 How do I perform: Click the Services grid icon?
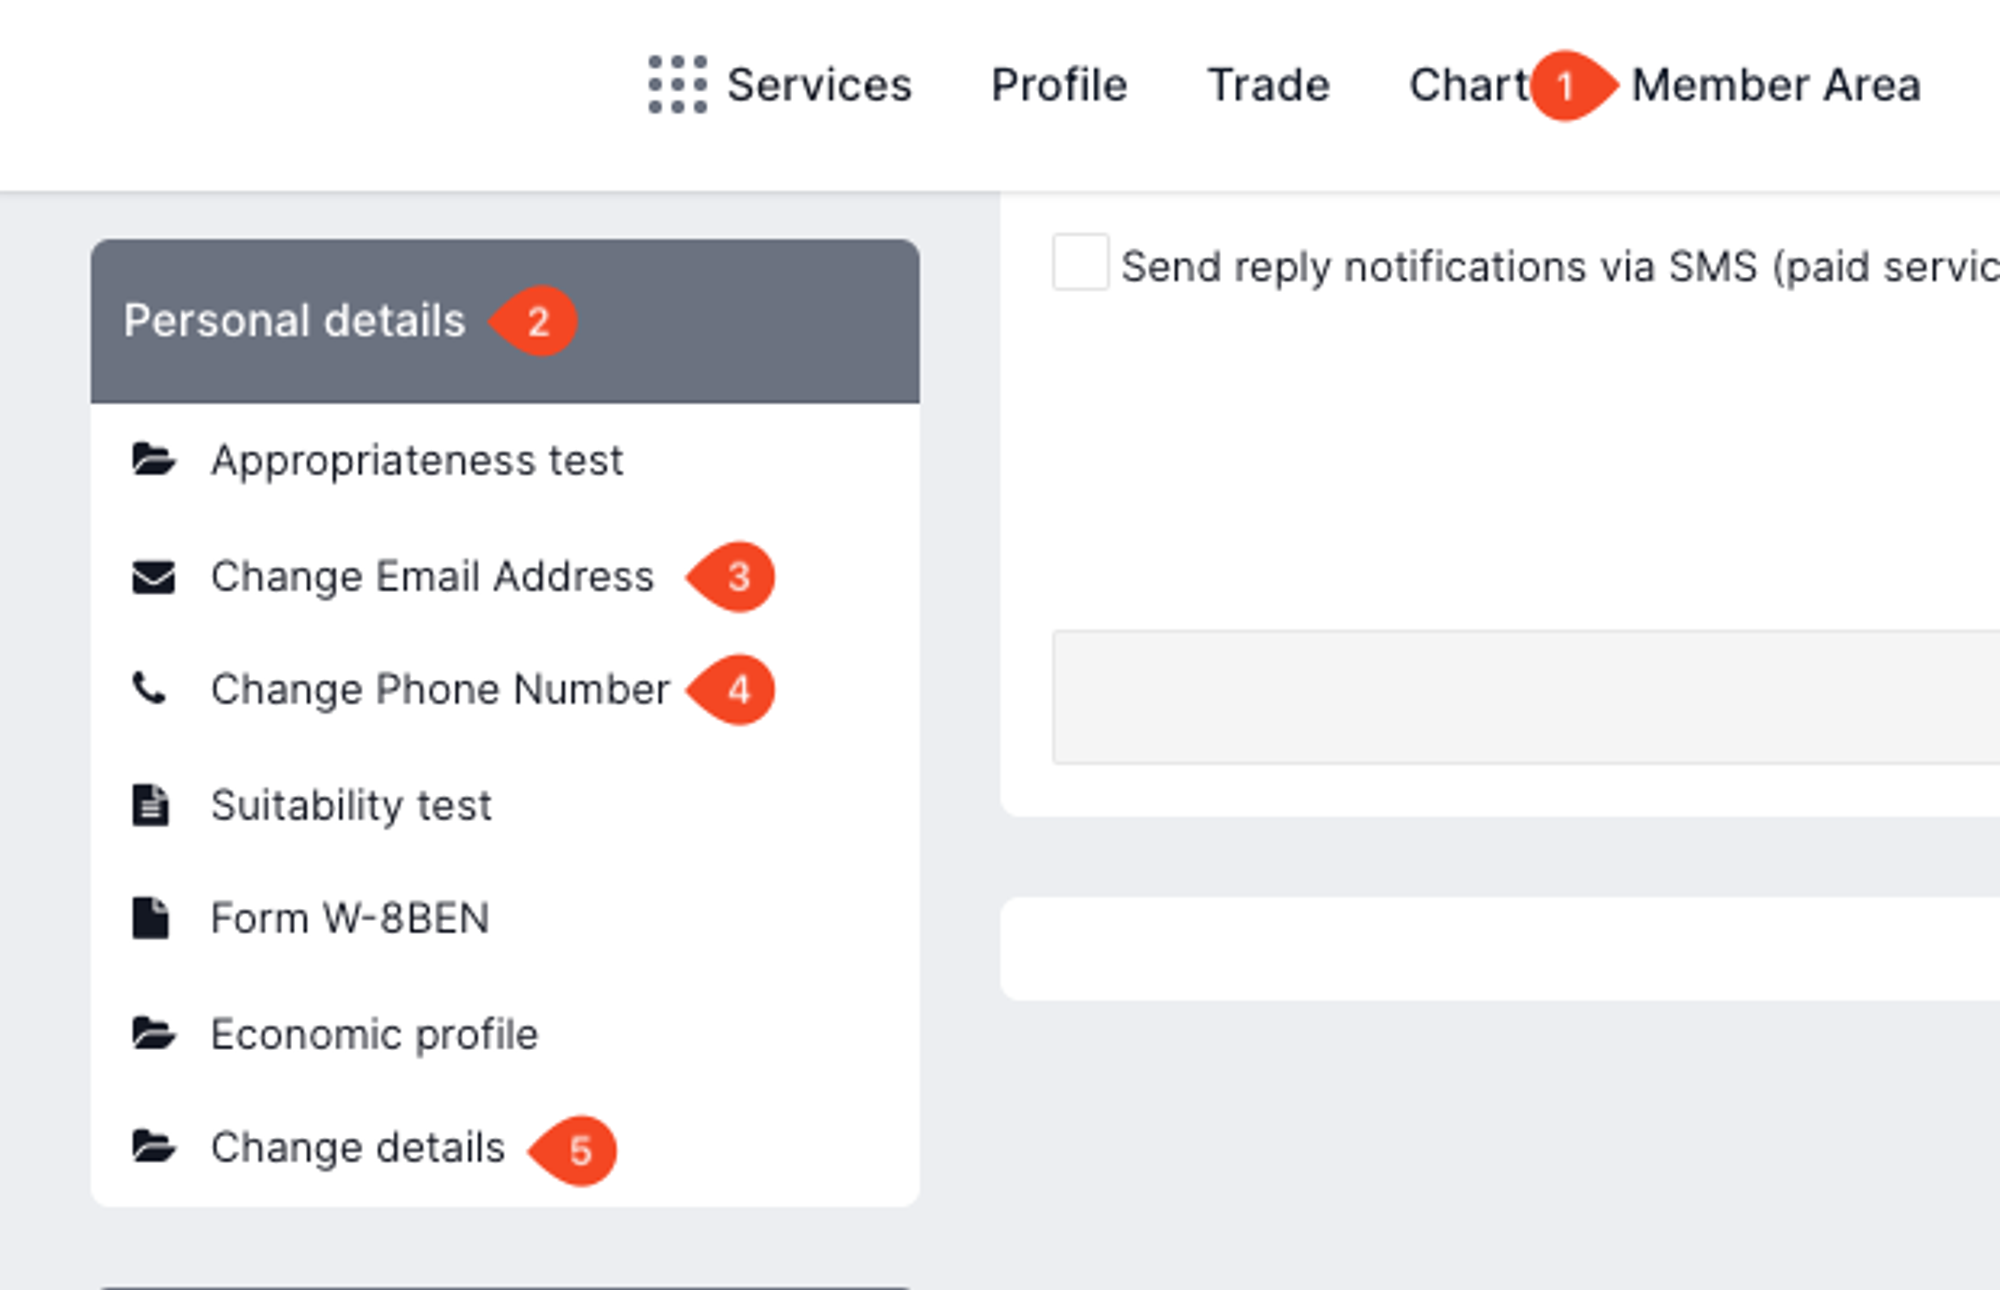677,85
